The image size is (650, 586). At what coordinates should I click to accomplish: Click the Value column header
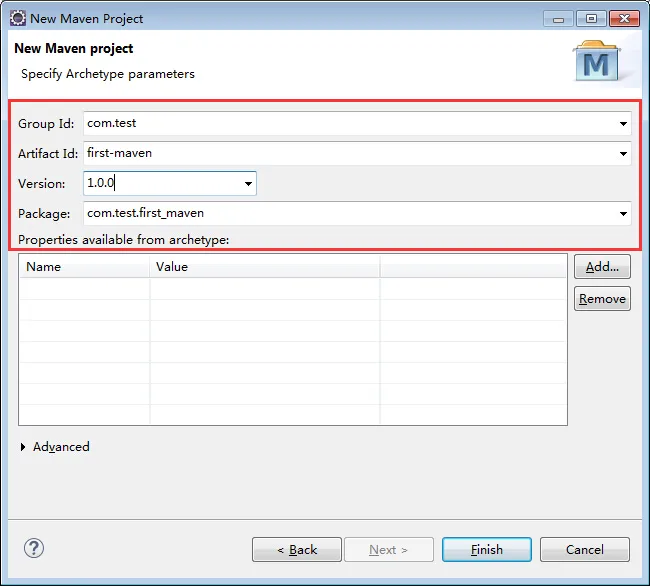coord(264,266)
